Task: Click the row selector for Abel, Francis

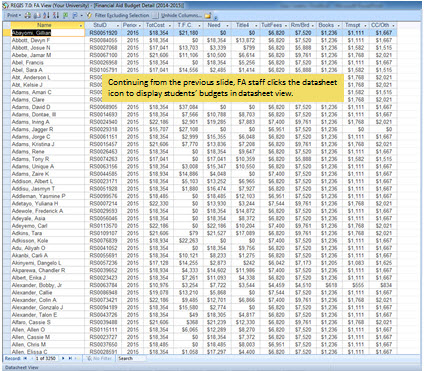Action: click(x=7, y=62)
